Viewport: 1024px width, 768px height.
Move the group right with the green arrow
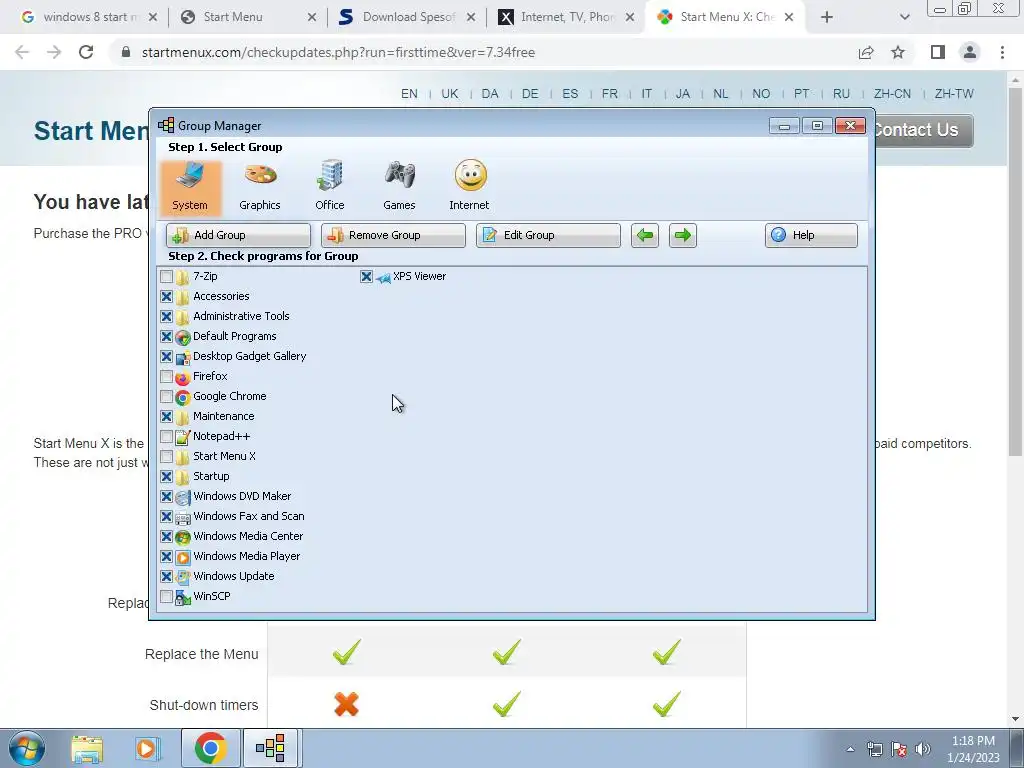point(682,235)
